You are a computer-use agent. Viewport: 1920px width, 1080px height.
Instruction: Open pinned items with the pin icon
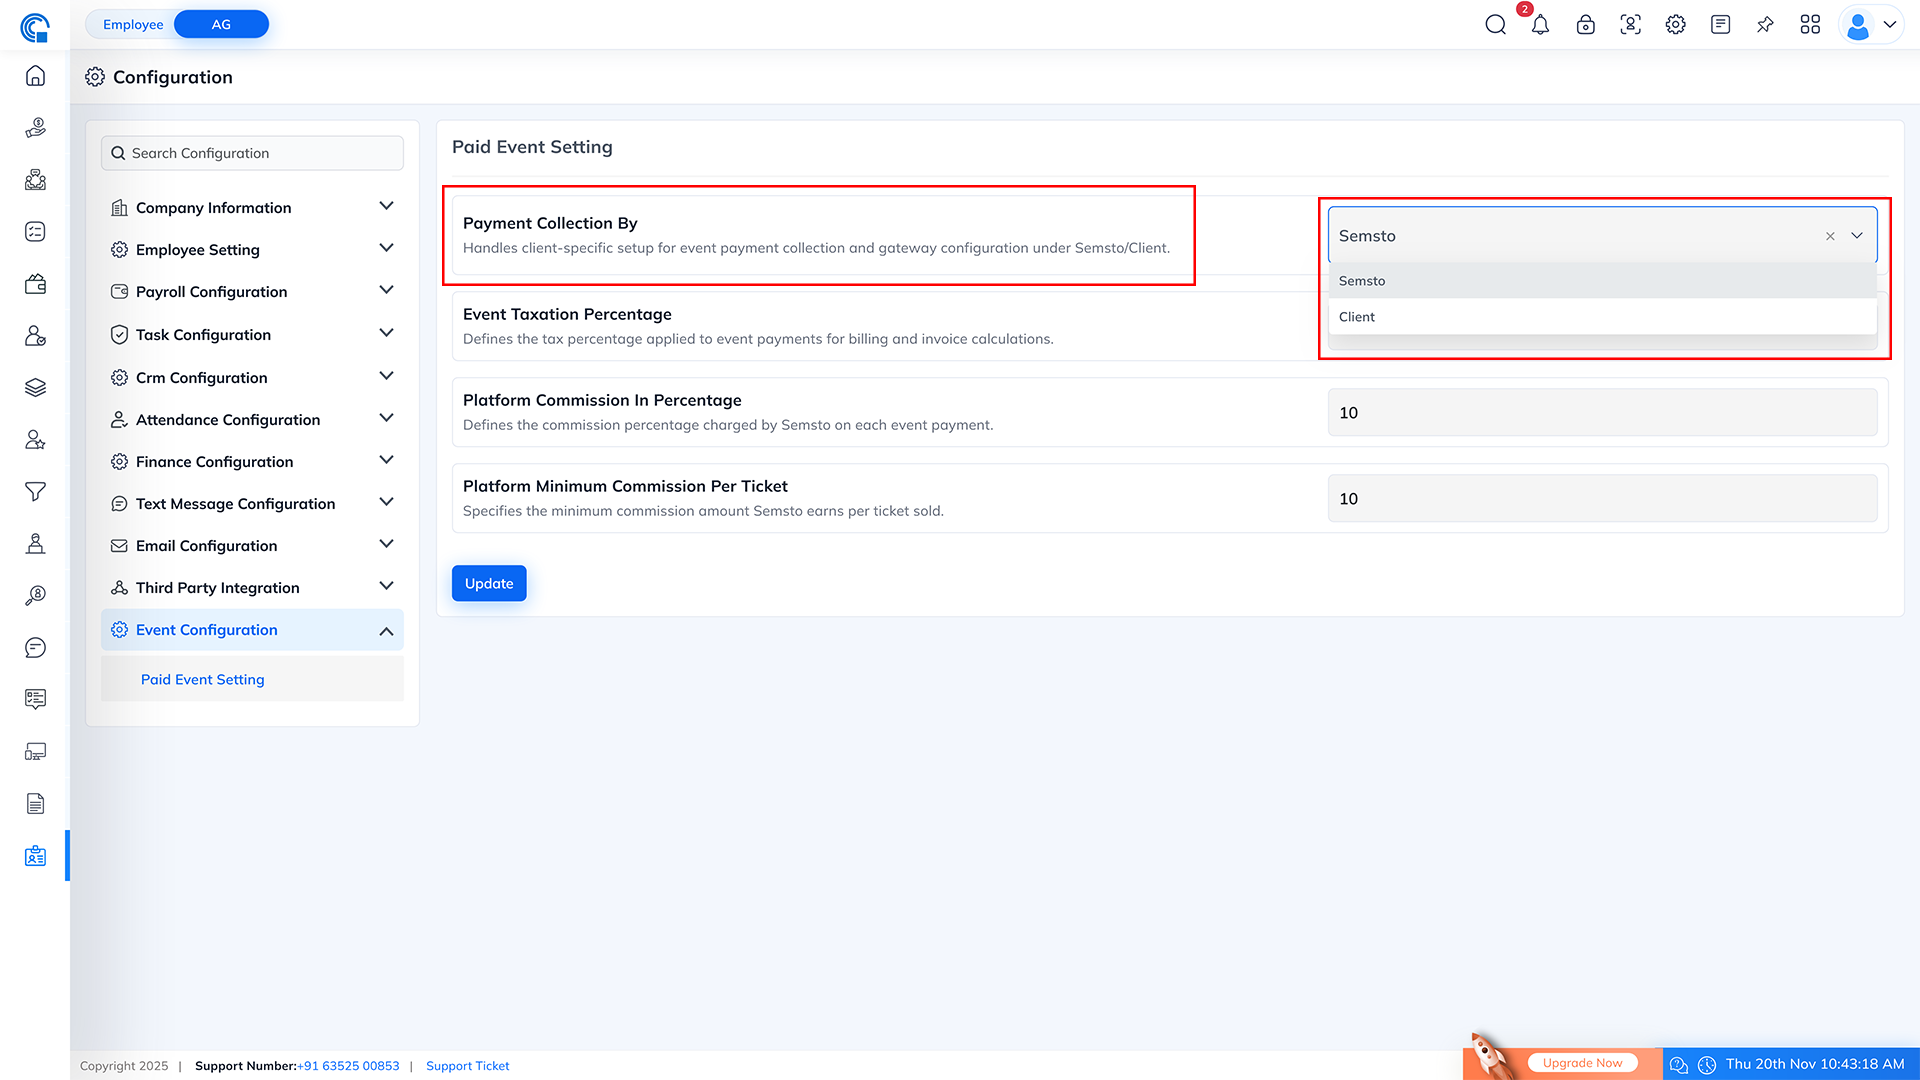coord(1765,24)
